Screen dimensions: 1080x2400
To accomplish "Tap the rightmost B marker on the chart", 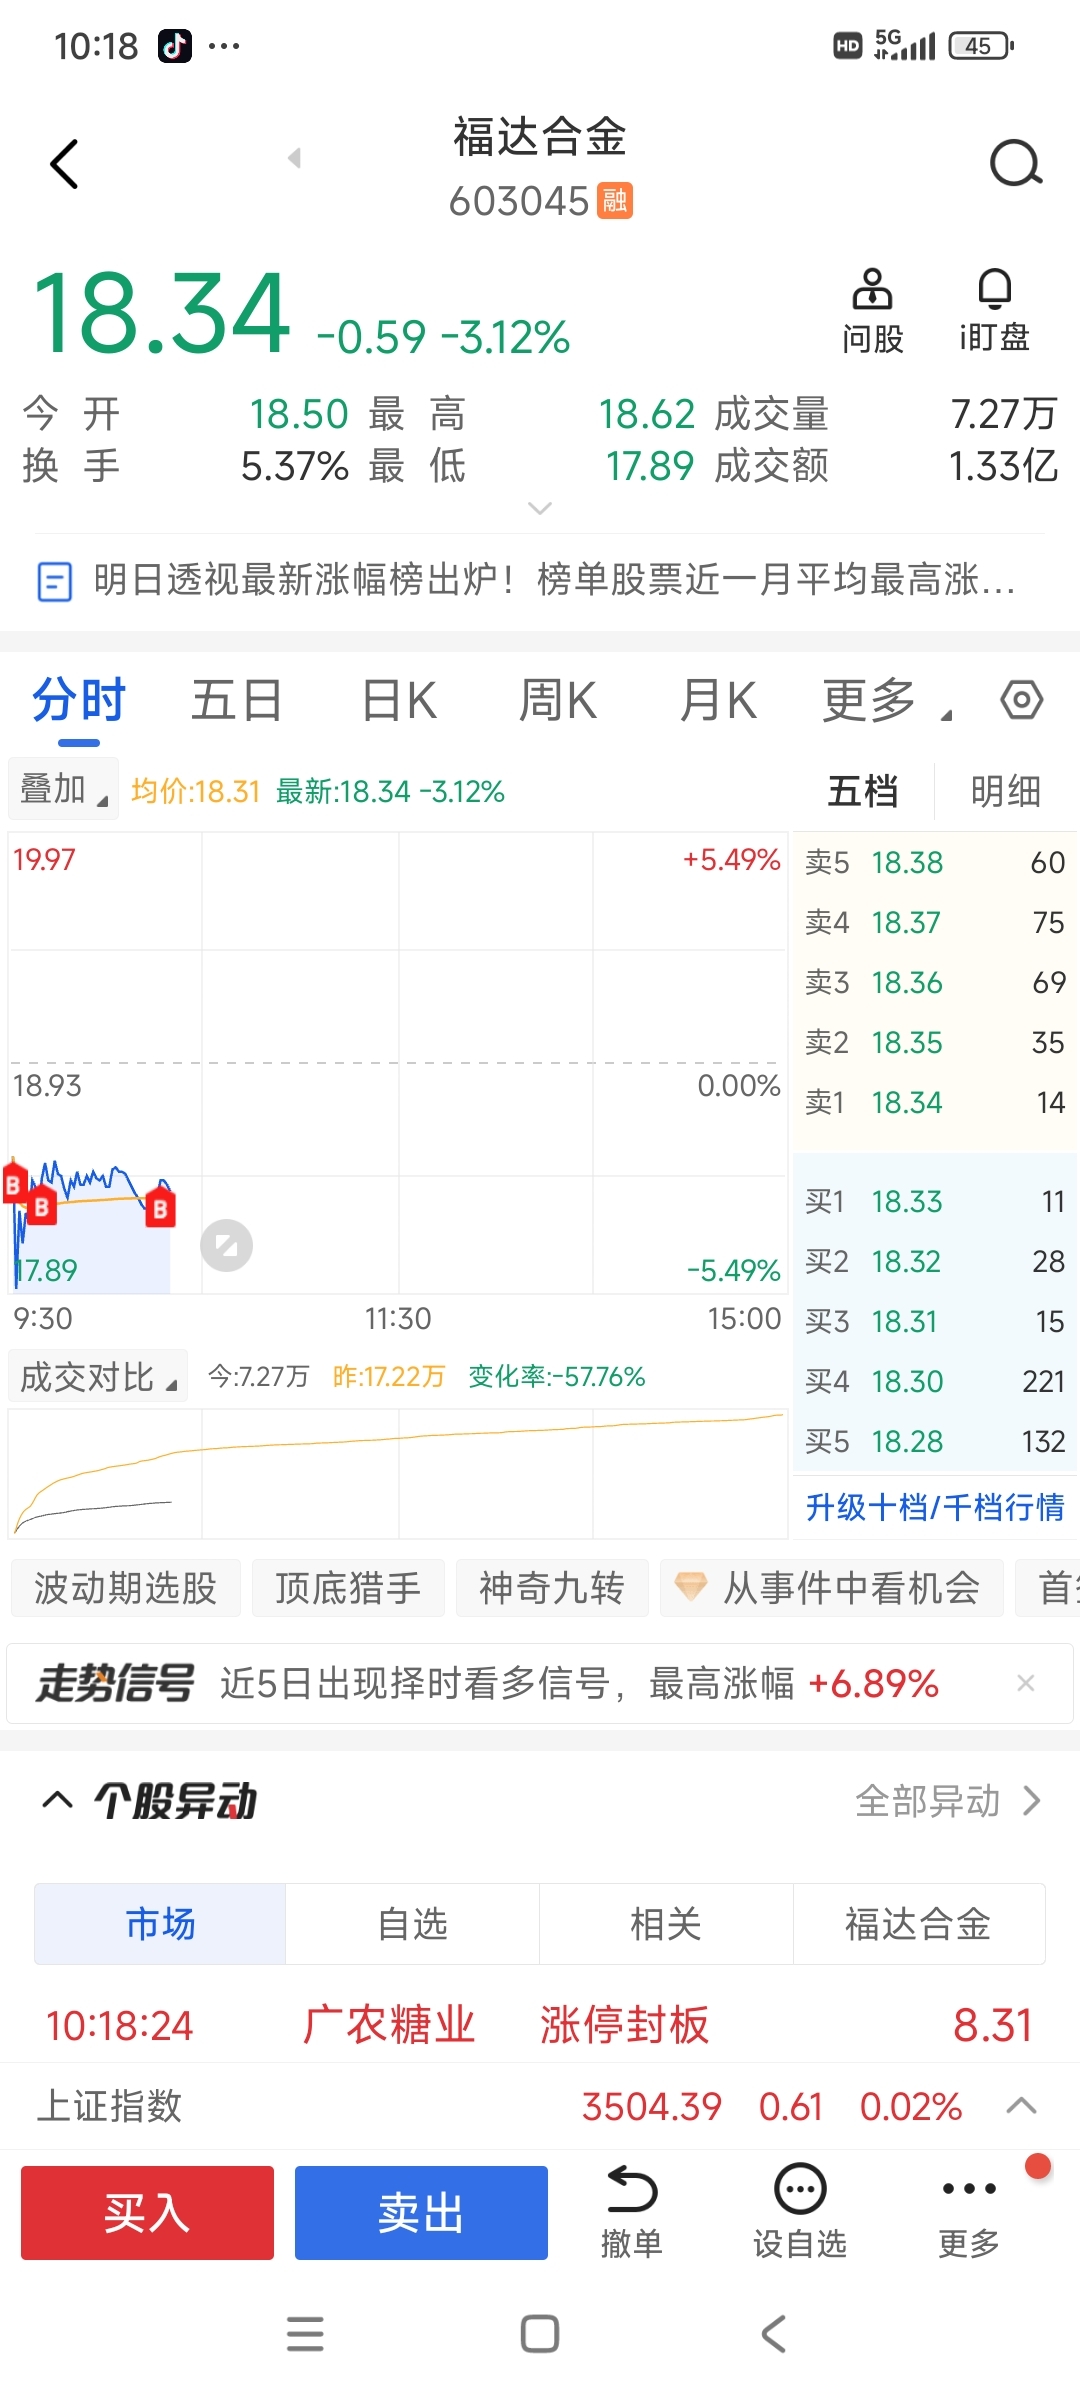I will click(160, 1208).
